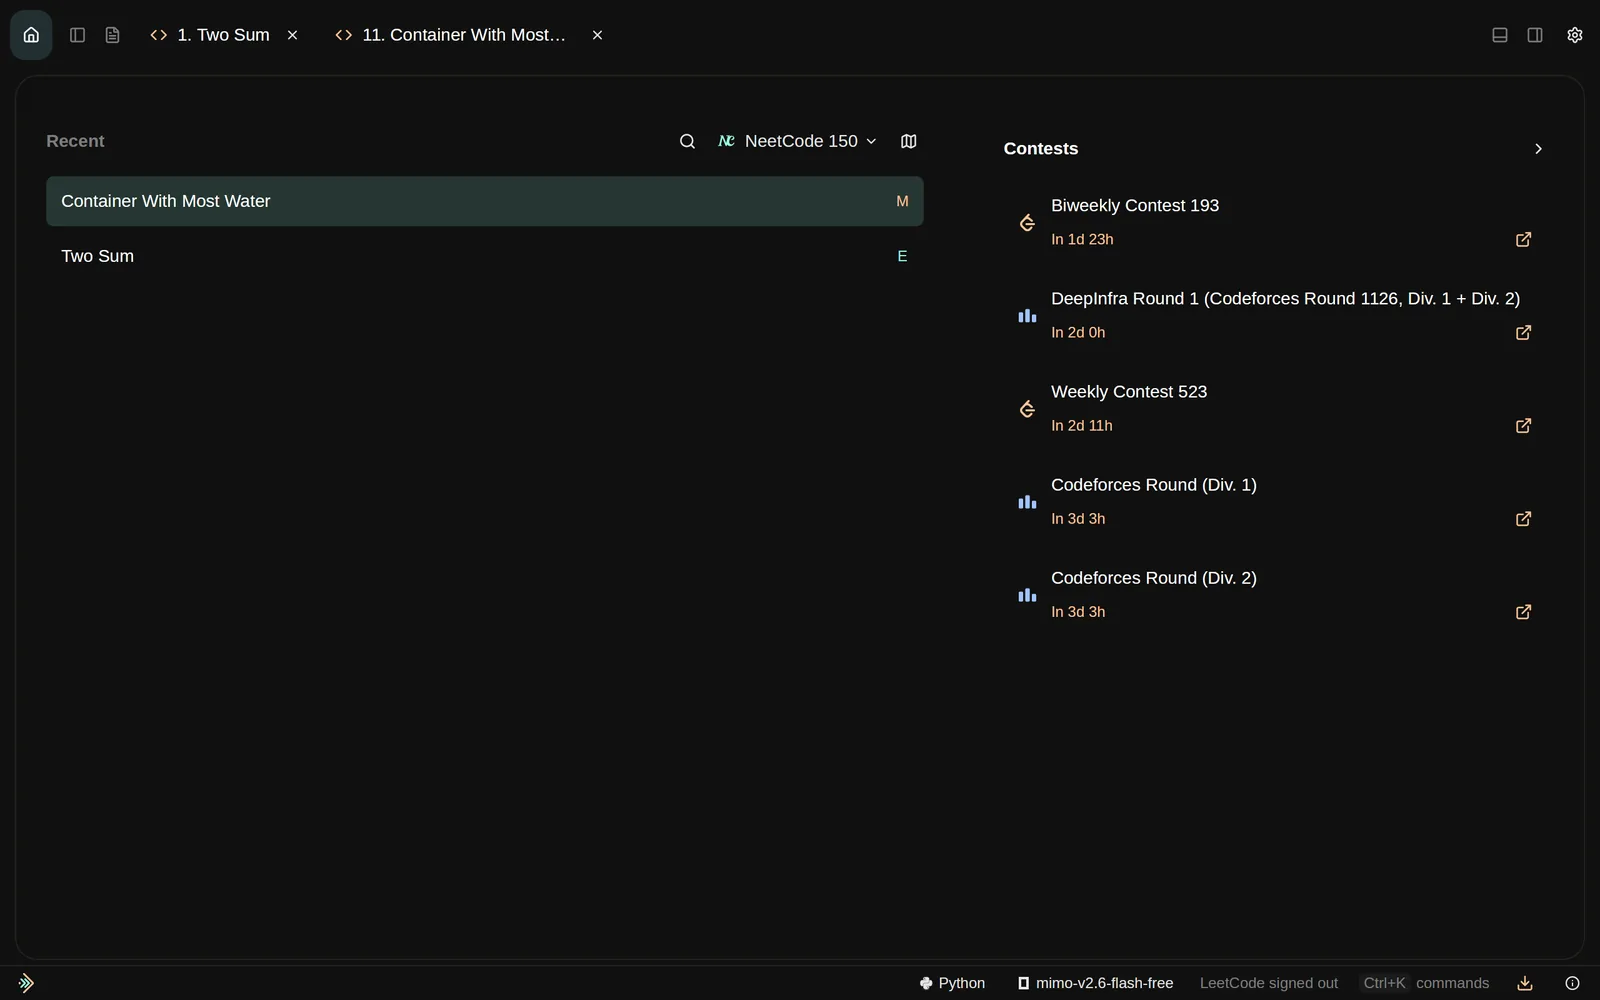Select DeepInfra Round 1 contest title

pos(1285,298)
